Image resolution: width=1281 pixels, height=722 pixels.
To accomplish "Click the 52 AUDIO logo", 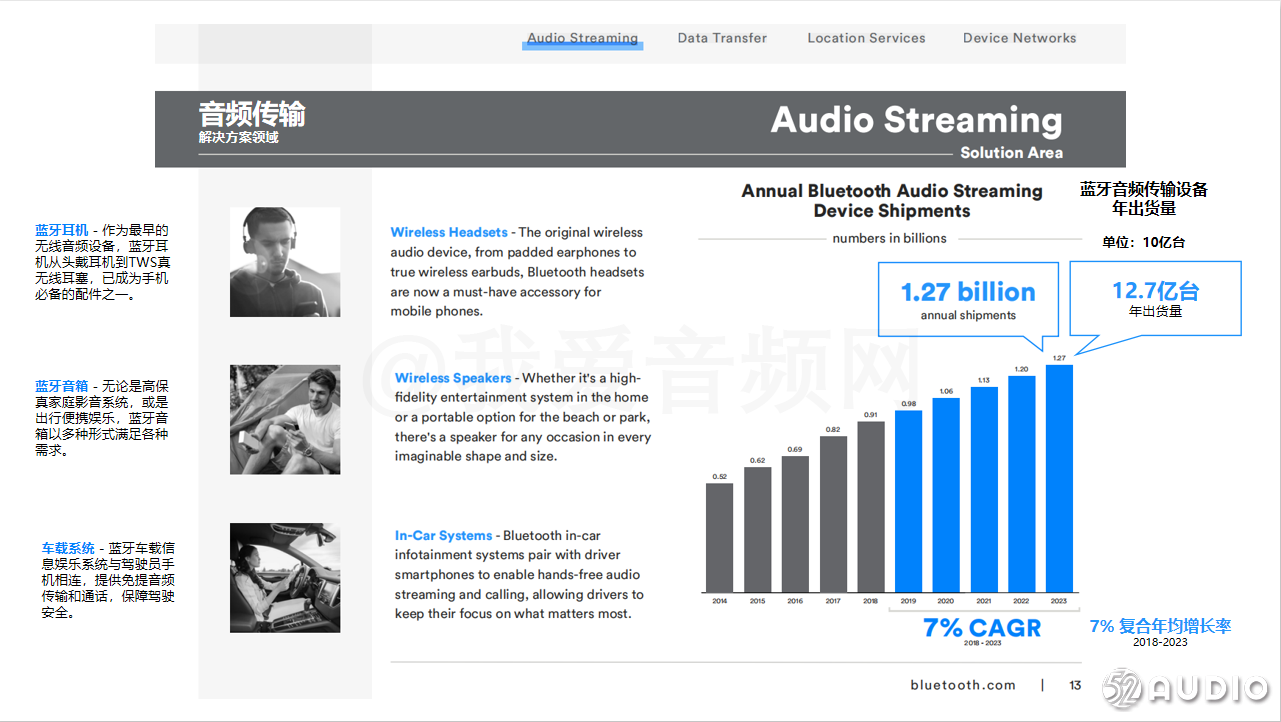I will [x=1185, y=689].
